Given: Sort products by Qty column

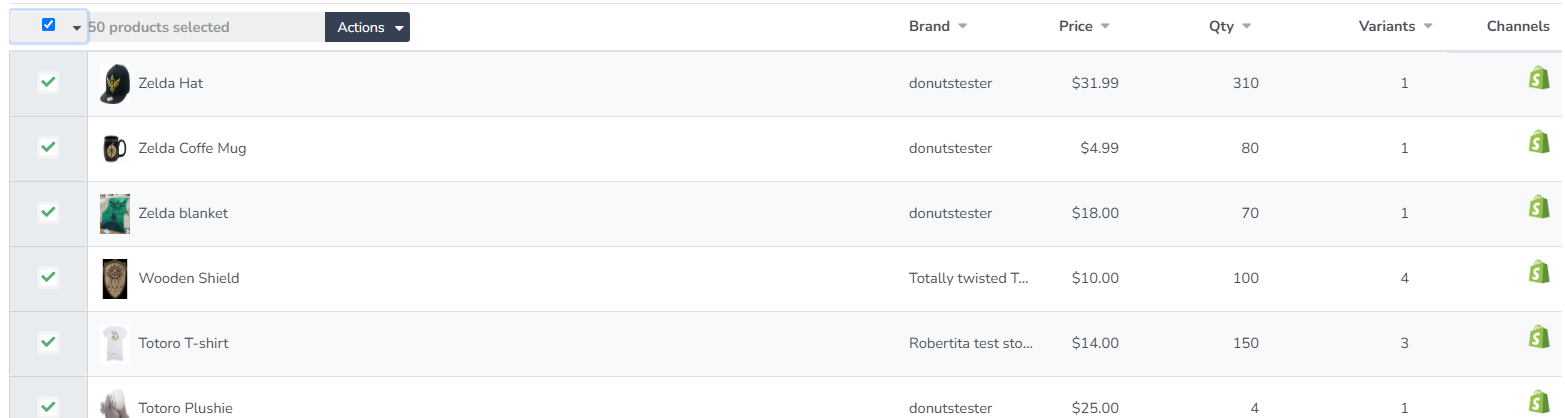Looking at the screenshot, I should [x=1230, y=27].
